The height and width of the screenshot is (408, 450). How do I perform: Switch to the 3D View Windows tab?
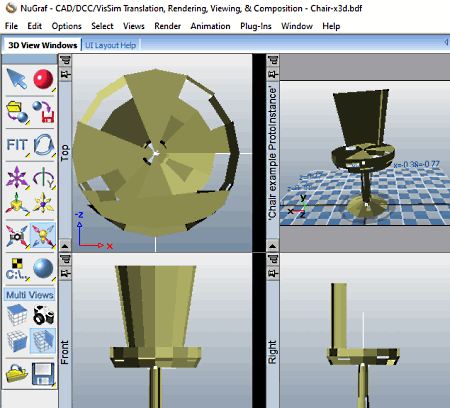coord(42,45)
